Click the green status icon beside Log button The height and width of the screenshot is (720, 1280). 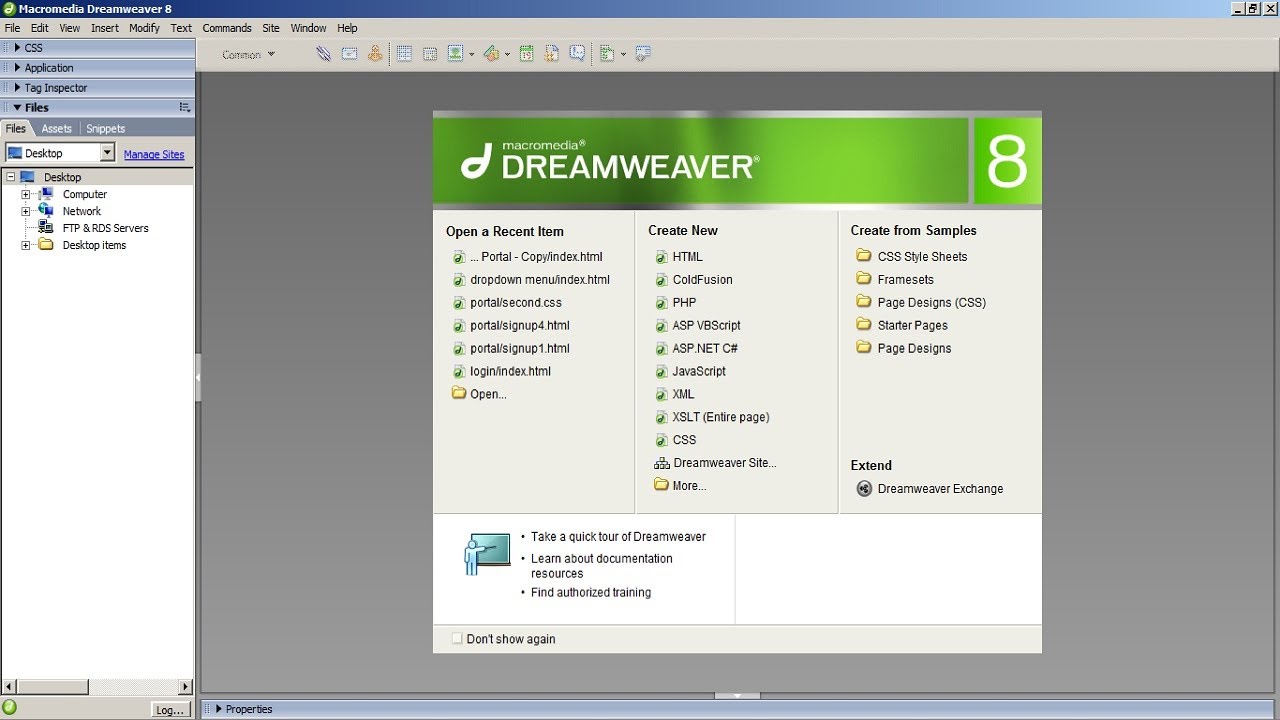(10, 708)
